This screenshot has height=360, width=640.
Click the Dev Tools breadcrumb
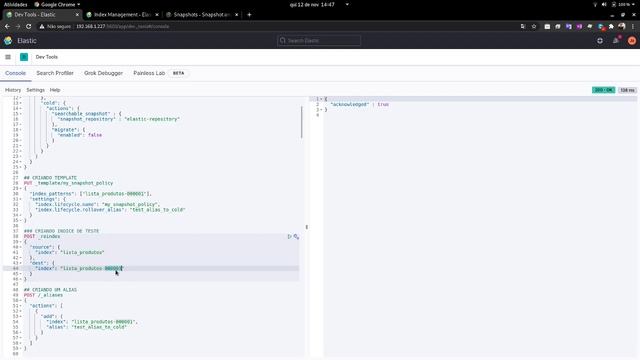[x=47, y=57]
